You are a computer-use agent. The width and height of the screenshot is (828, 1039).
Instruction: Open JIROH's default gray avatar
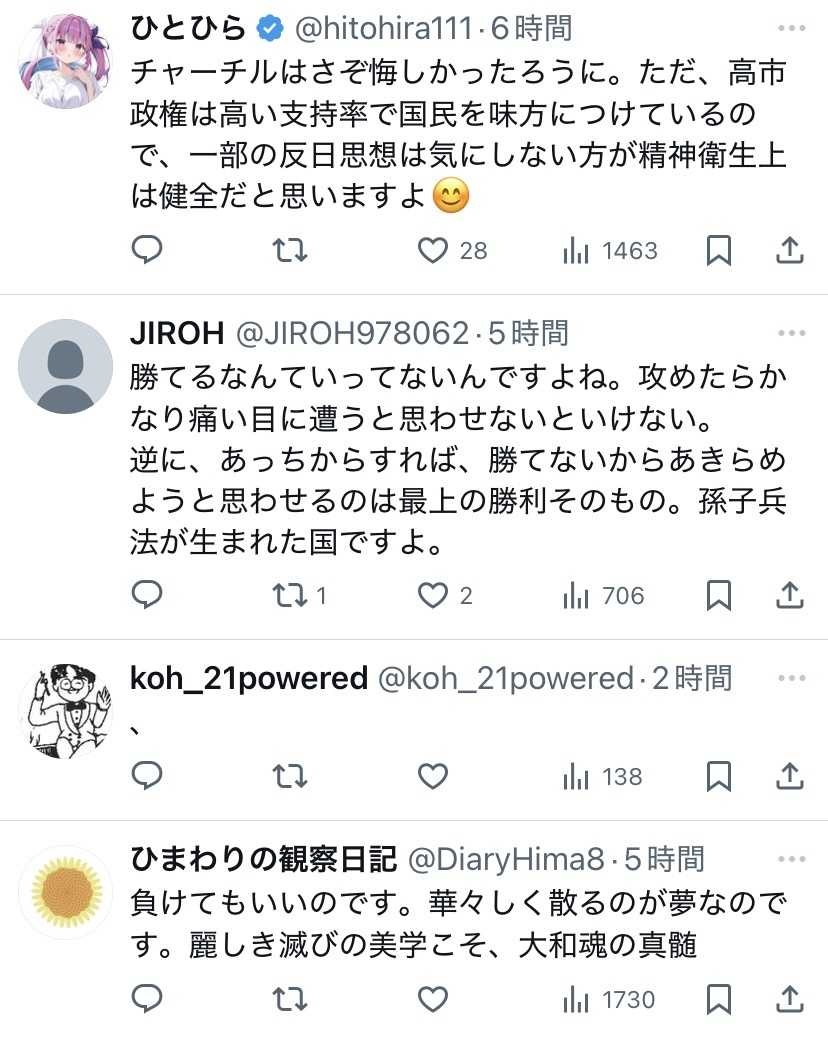click(x=65, y=366)
